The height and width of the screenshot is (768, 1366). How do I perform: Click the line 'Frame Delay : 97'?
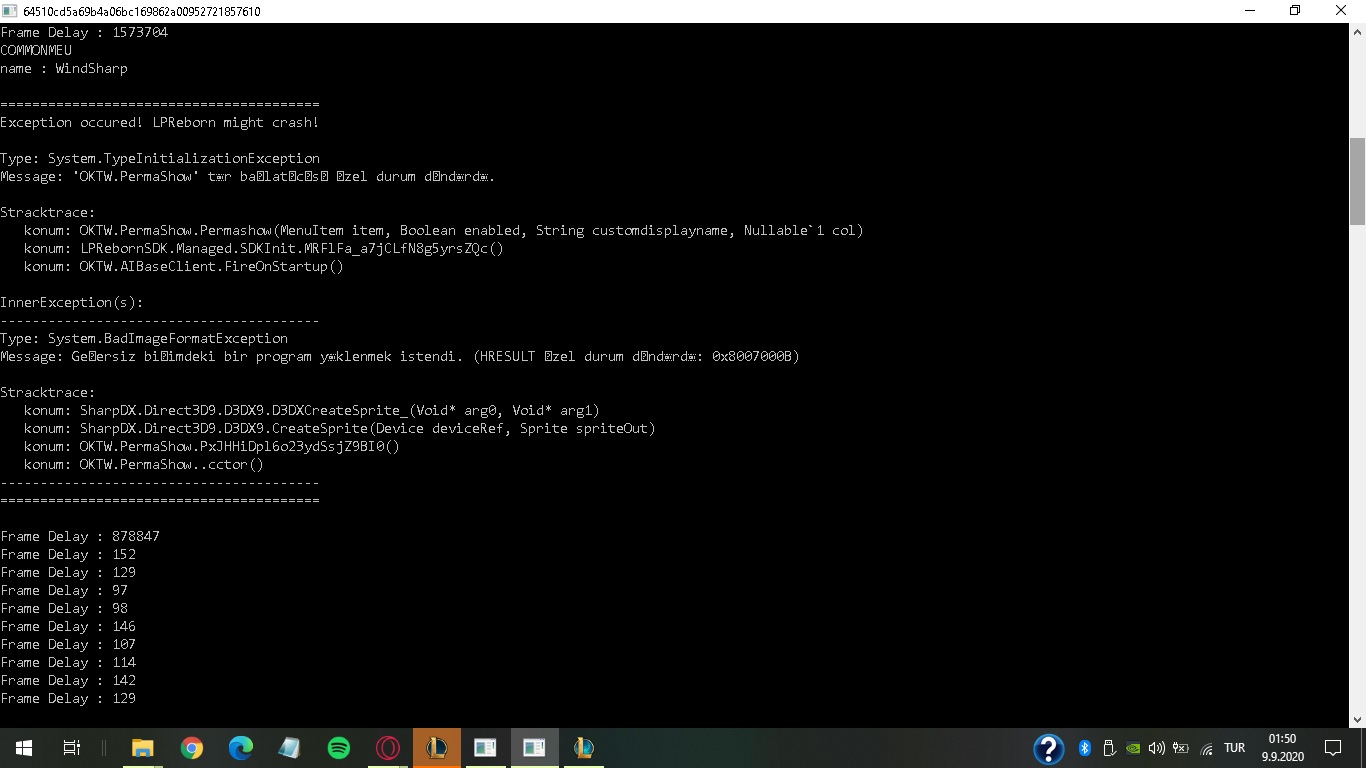pos(64,590)
